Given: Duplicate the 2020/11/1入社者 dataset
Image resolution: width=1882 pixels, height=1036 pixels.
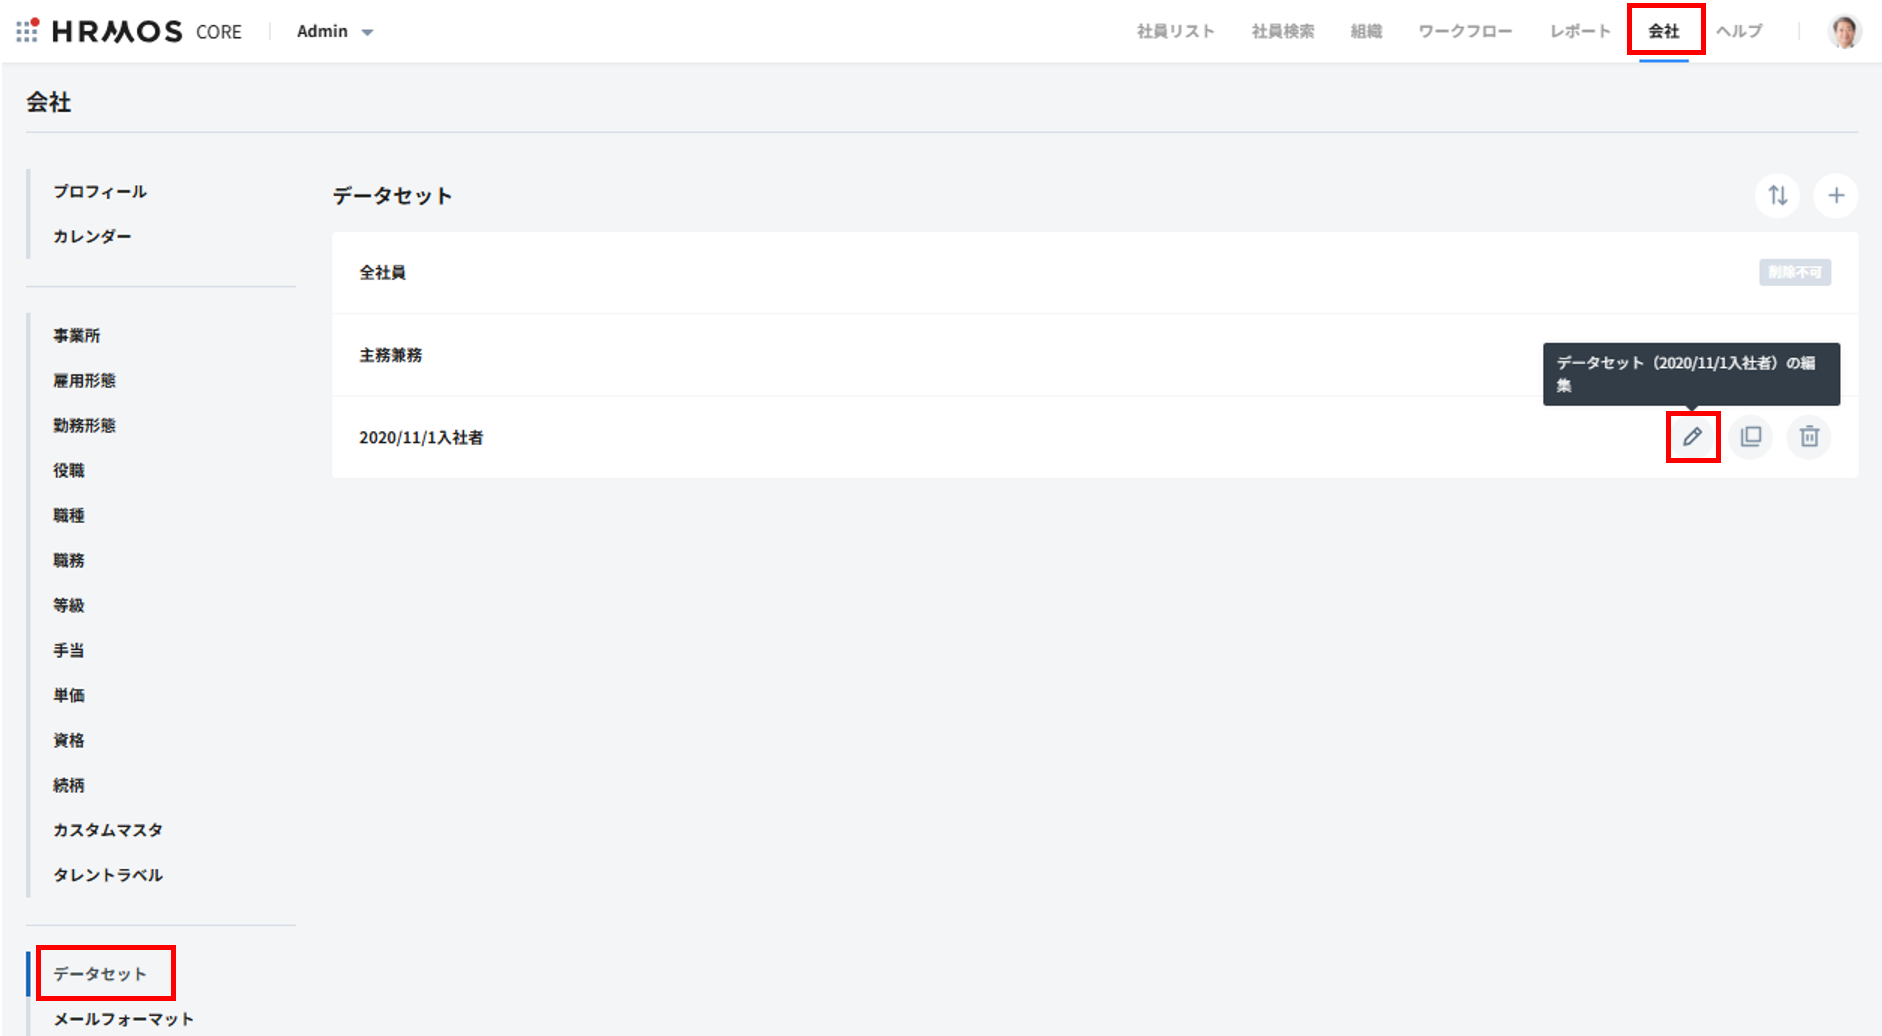Looking at the screenshot, I should 1751,437.
